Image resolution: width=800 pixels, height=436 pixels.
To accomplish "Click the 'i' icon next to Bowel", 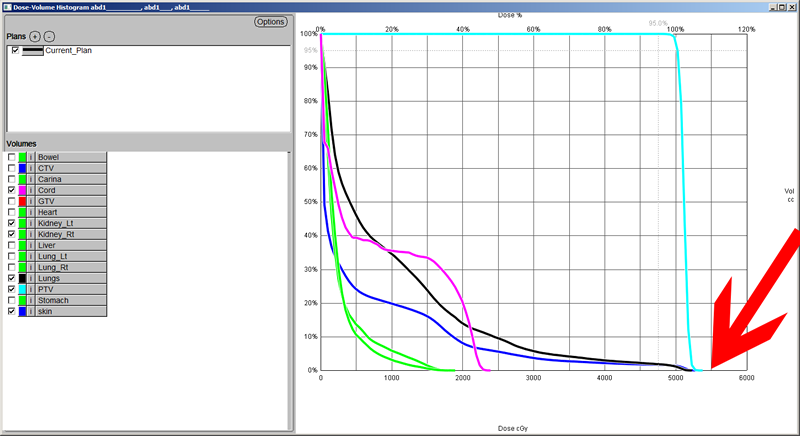I will click(x=30, y=157).
